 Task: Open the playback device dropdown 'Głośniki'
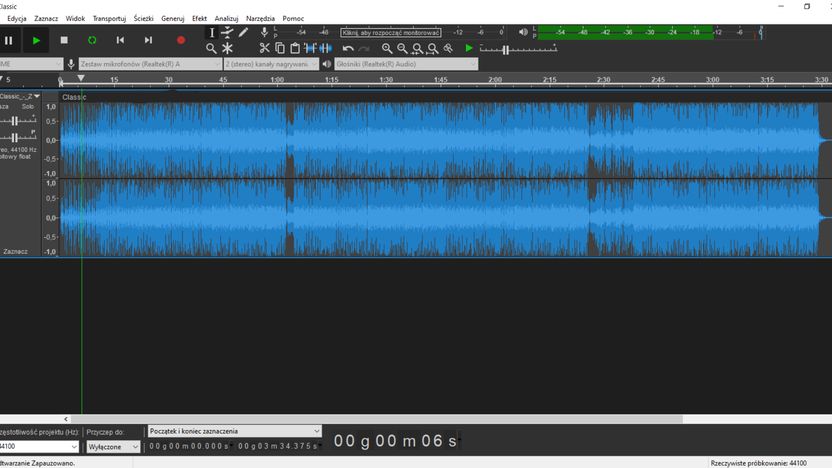click(x=406, y=64)
